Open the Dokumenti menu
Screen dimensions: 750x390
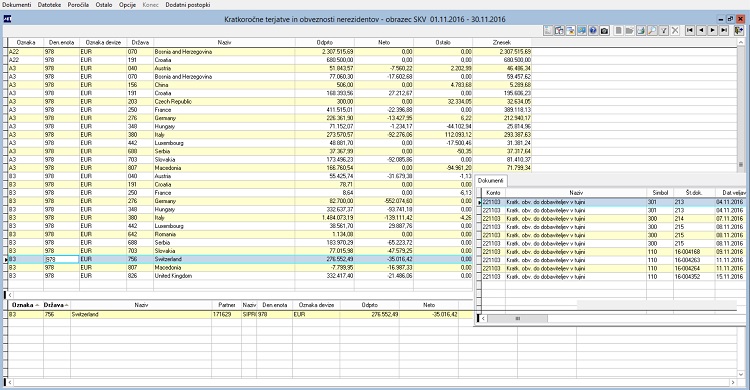[17, 5]
